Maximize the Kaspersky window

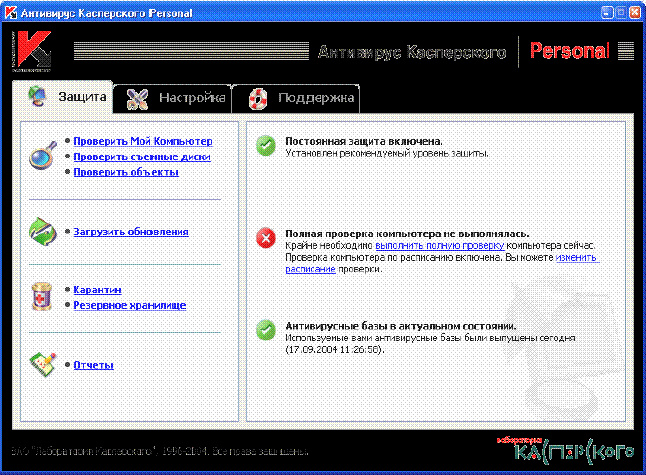coord(621,12)
